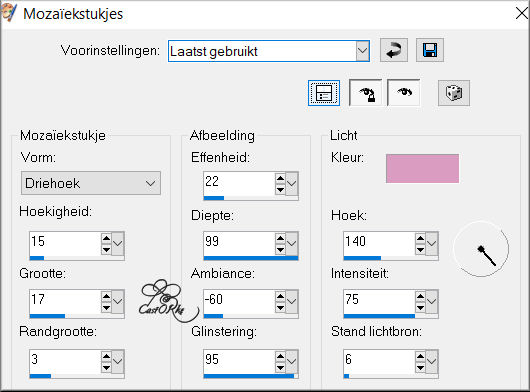Screen dimensions: 530x392
Task: Toggle the auto proof lock eye
Action: pyautogui.click(x=366, y=93)
